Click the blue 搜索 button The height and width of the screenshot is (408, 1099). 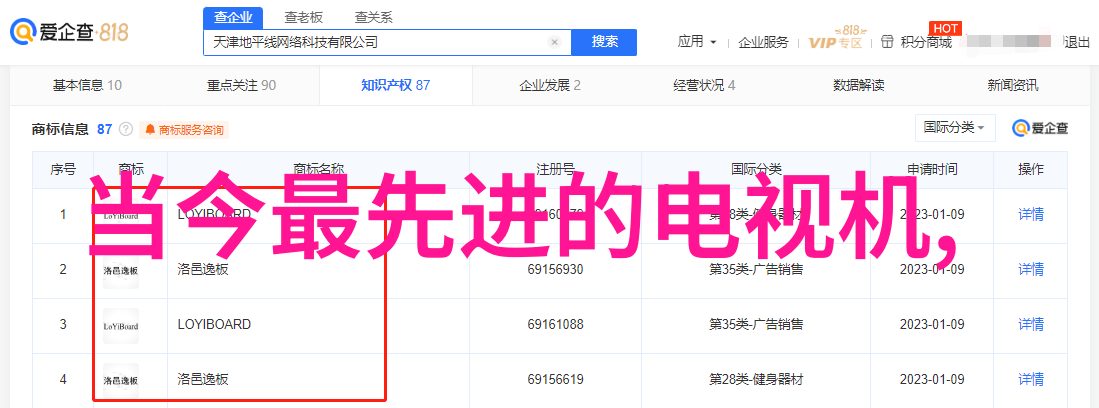(604, 42)
